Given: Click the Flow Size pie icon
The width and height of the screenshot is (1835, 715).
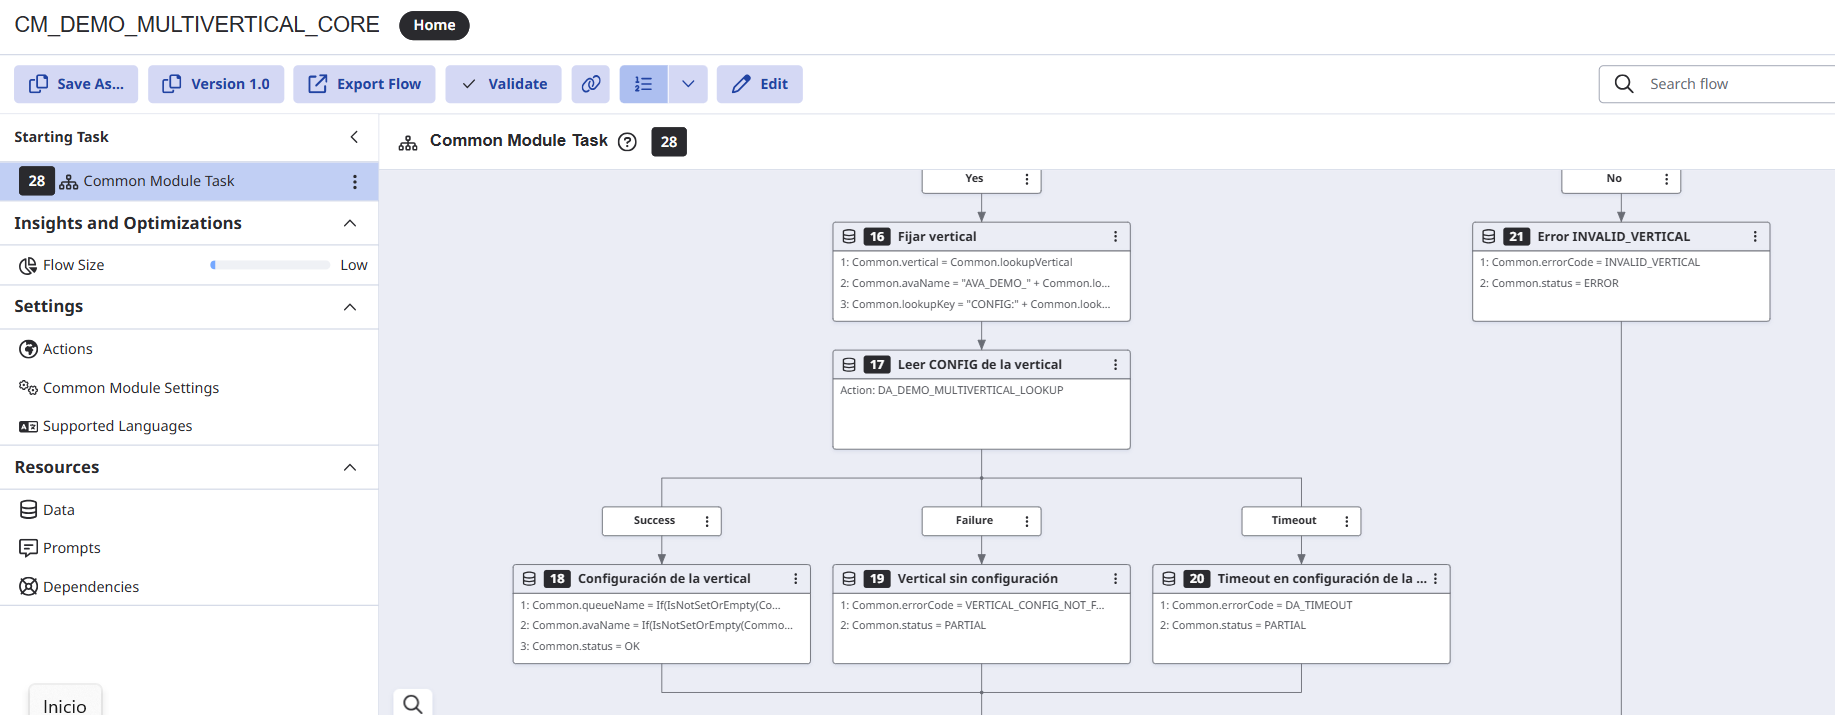Looking at the screenshot, I should pyautogui.click(x=28, y=266).
